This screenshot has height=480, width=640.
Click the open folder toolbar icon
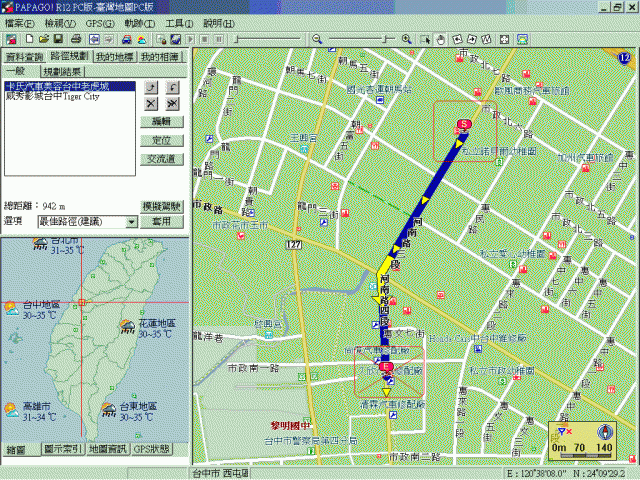[x=44, y=39]
